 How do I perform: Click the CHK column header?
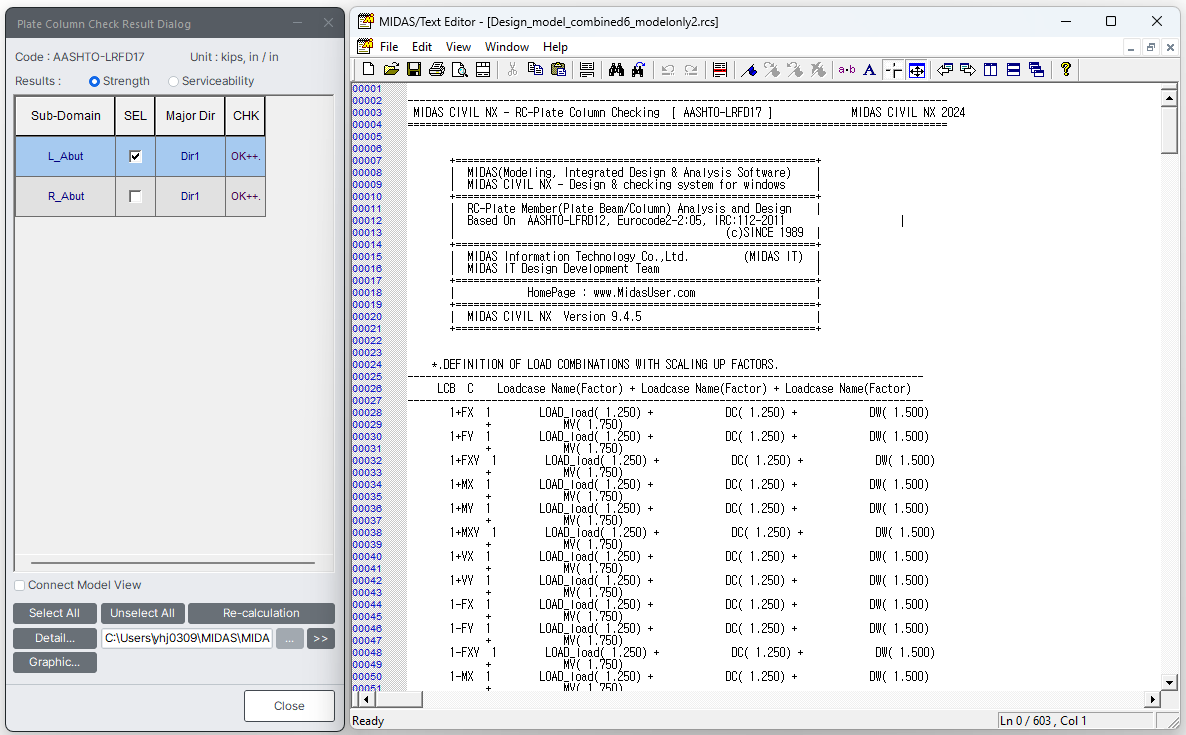point(246,116)
